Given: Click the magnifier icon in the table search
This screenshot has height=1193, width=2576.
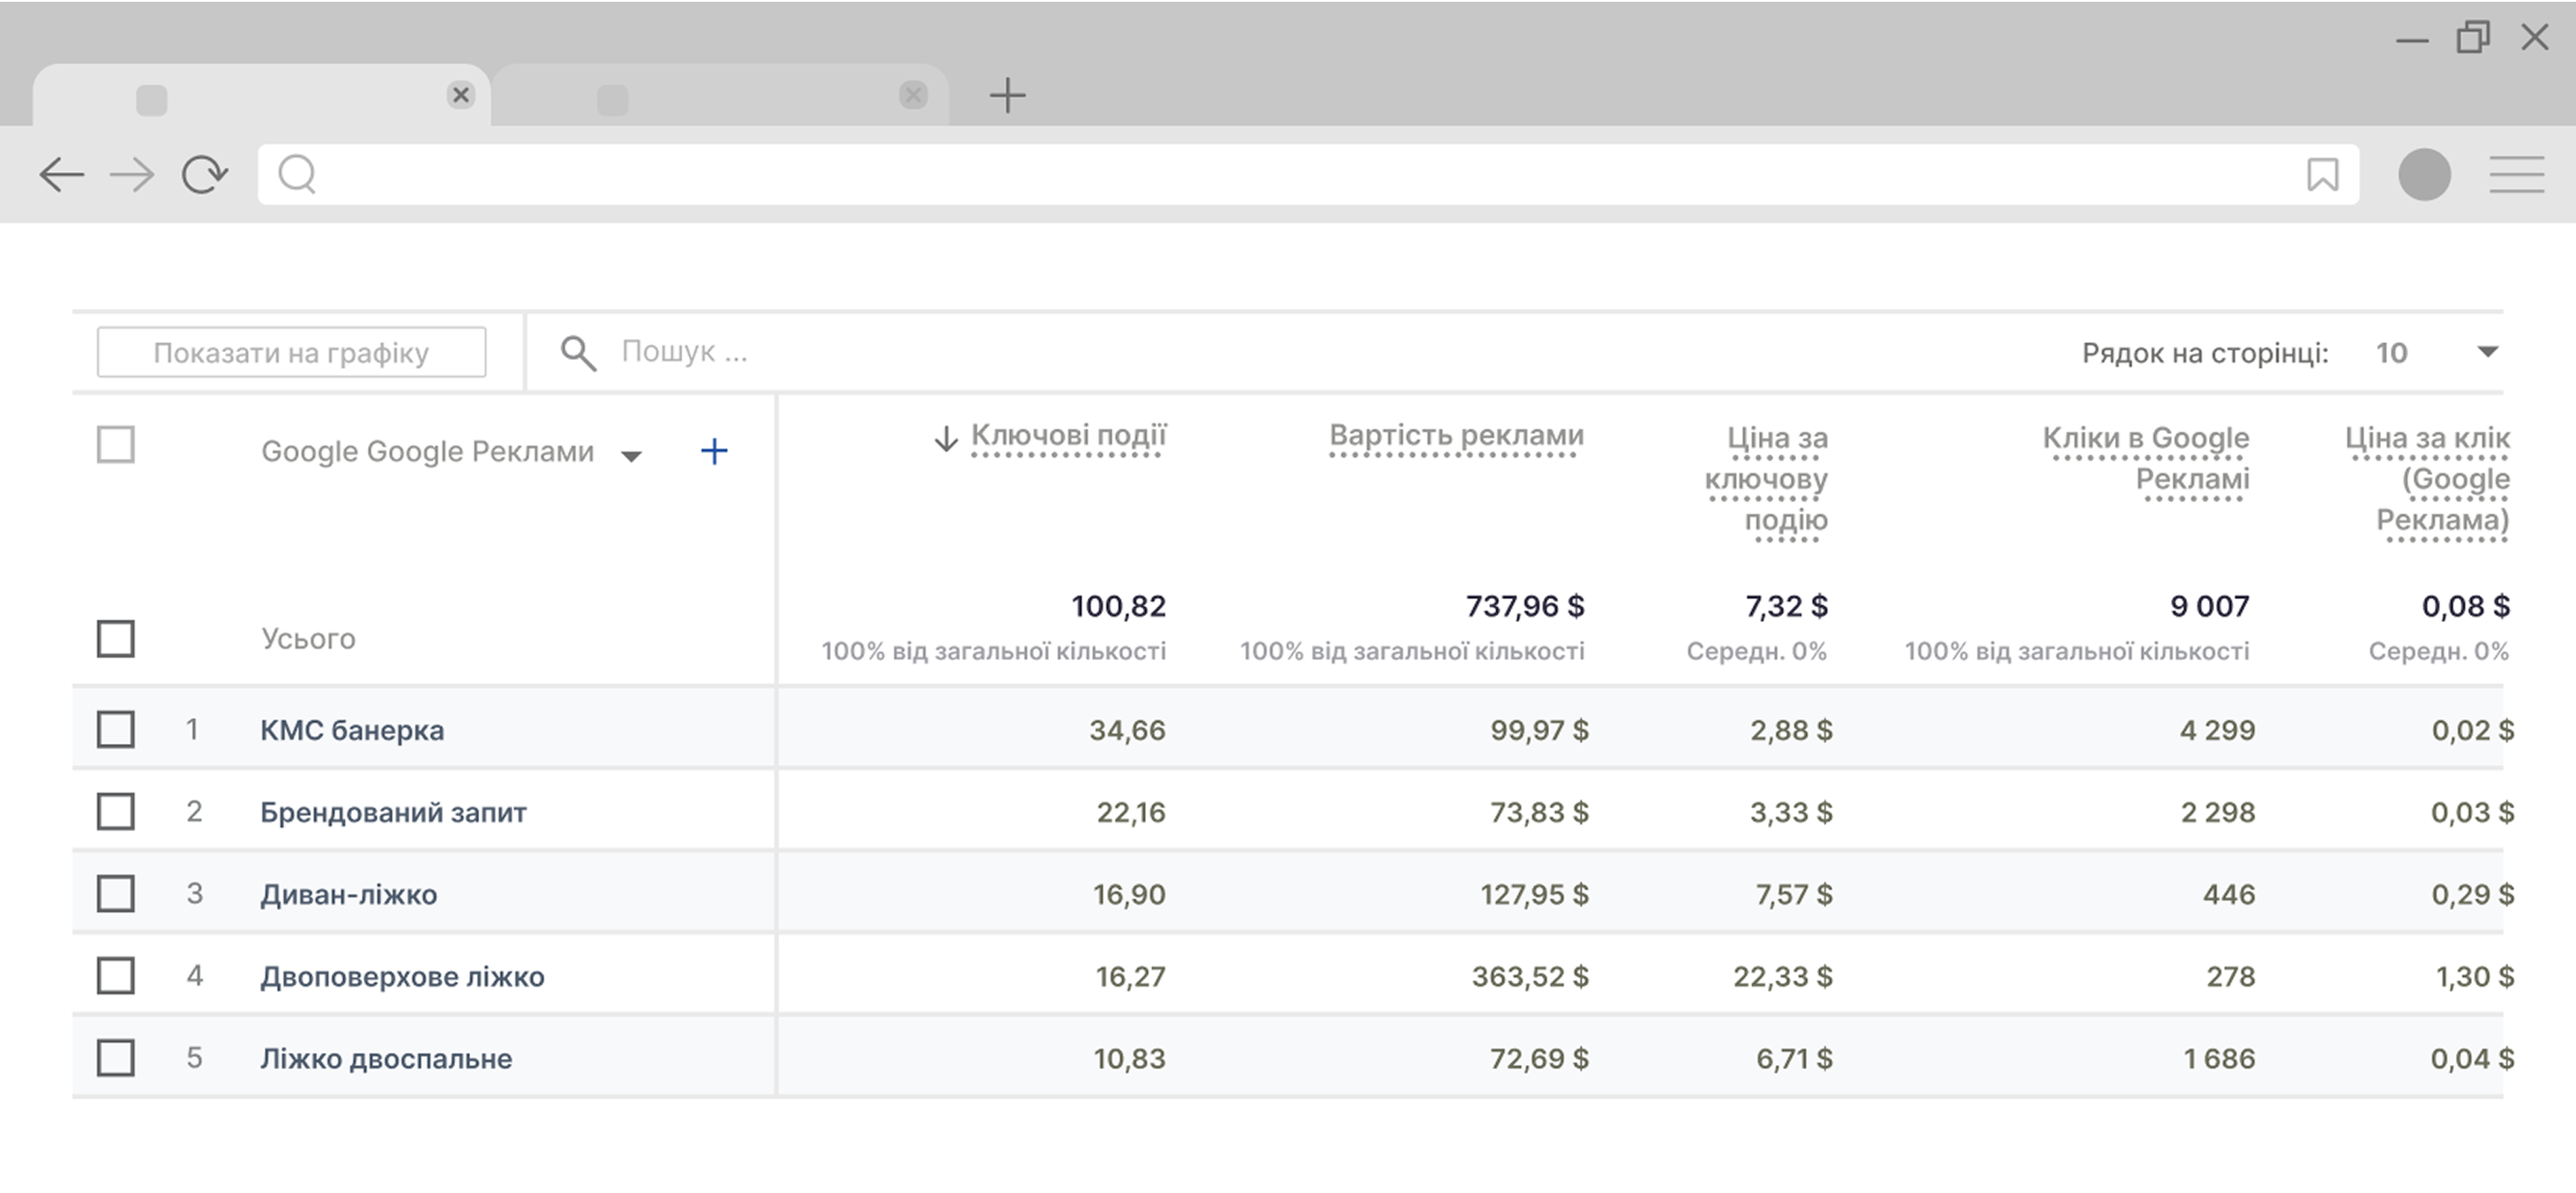Looking at the screenshot, I should tap(578, 352).
